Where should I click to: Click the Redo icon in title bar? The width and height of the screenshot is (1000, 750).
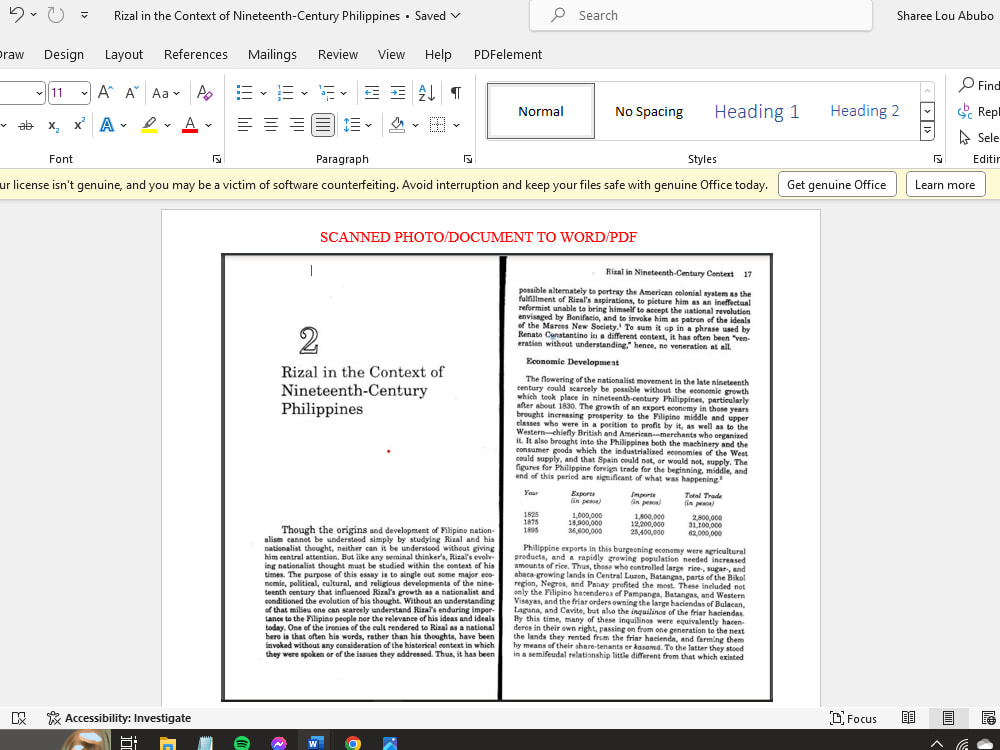click(55, 14)
